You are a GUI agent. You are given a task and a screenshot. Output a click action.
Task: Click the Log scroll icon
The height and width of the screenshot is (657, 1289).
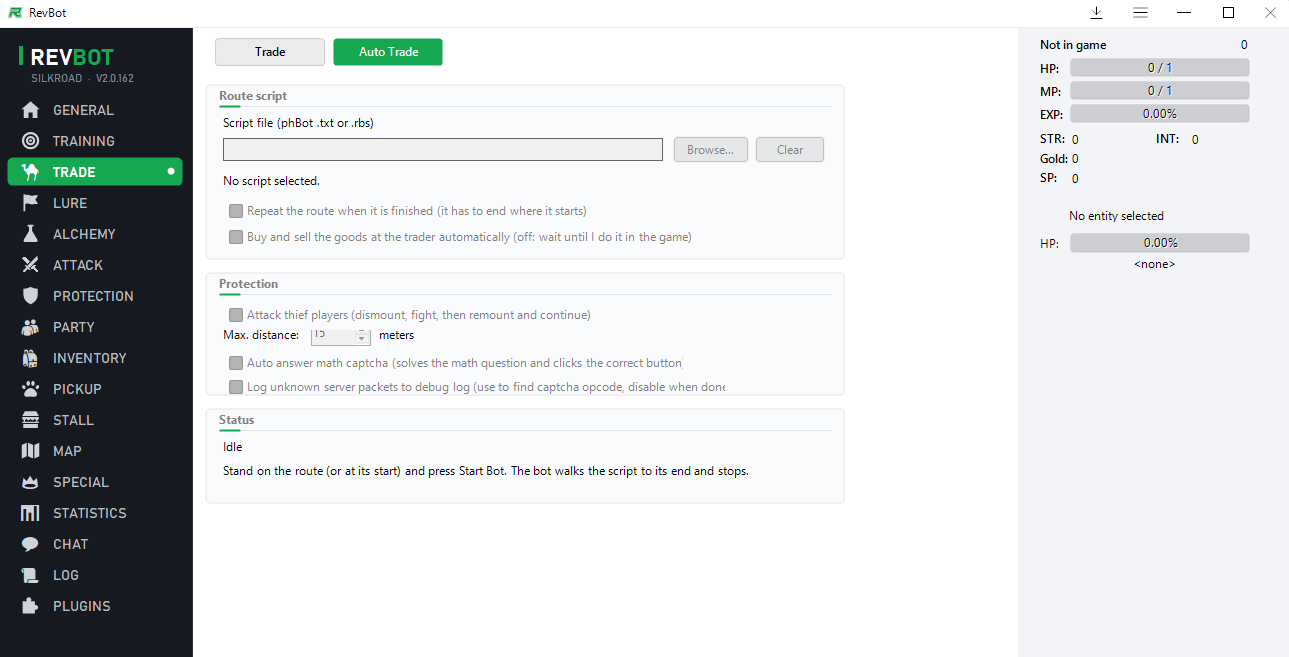(31, 575)
